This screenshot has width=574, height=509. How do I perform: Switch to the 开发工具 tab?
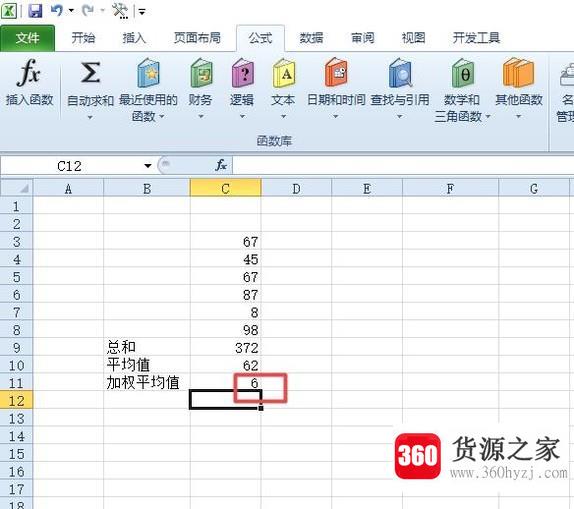[x=476, y=38]
